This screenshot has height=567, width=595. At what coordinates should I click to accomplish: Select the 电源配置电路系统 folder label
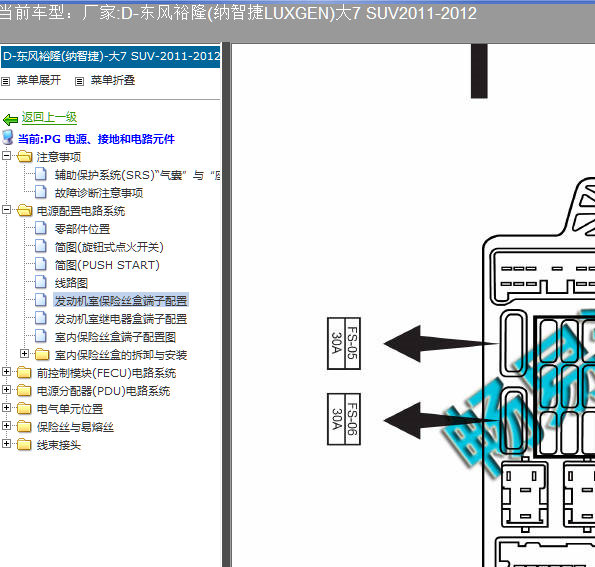[81, 211]
